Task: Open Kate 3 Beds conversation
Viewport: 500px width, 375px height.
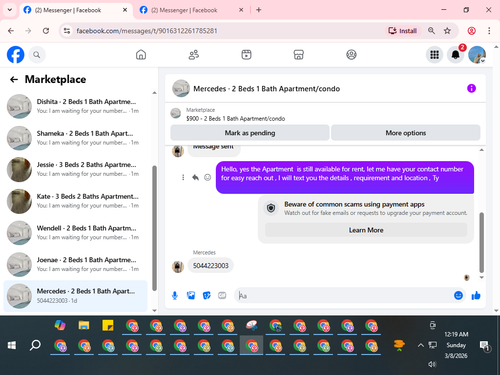Action: tap(75, 201)
